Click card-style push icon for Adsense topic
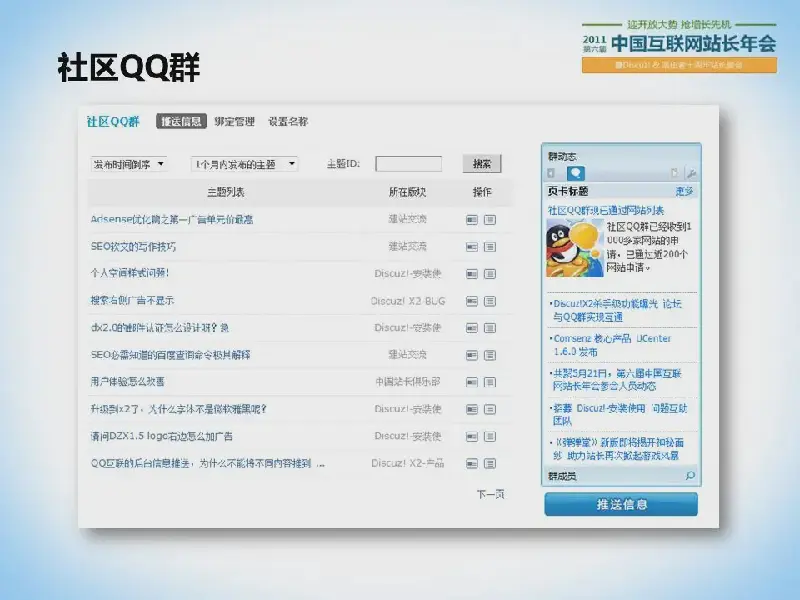The height and width of the screenshot is (600, 800). (x=472, y=219)
